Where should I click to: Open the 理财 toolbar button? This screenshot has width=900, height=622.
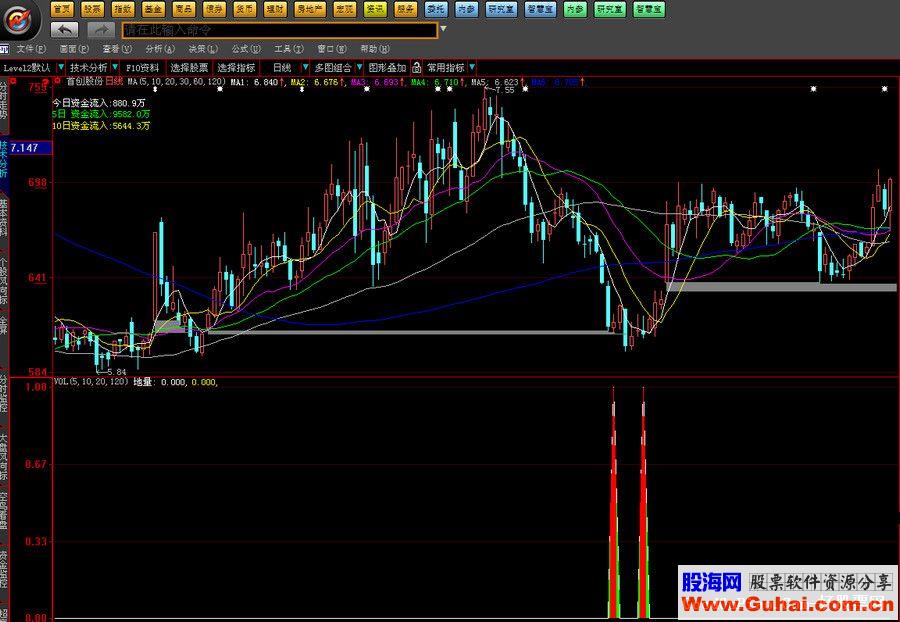point(276,9)
